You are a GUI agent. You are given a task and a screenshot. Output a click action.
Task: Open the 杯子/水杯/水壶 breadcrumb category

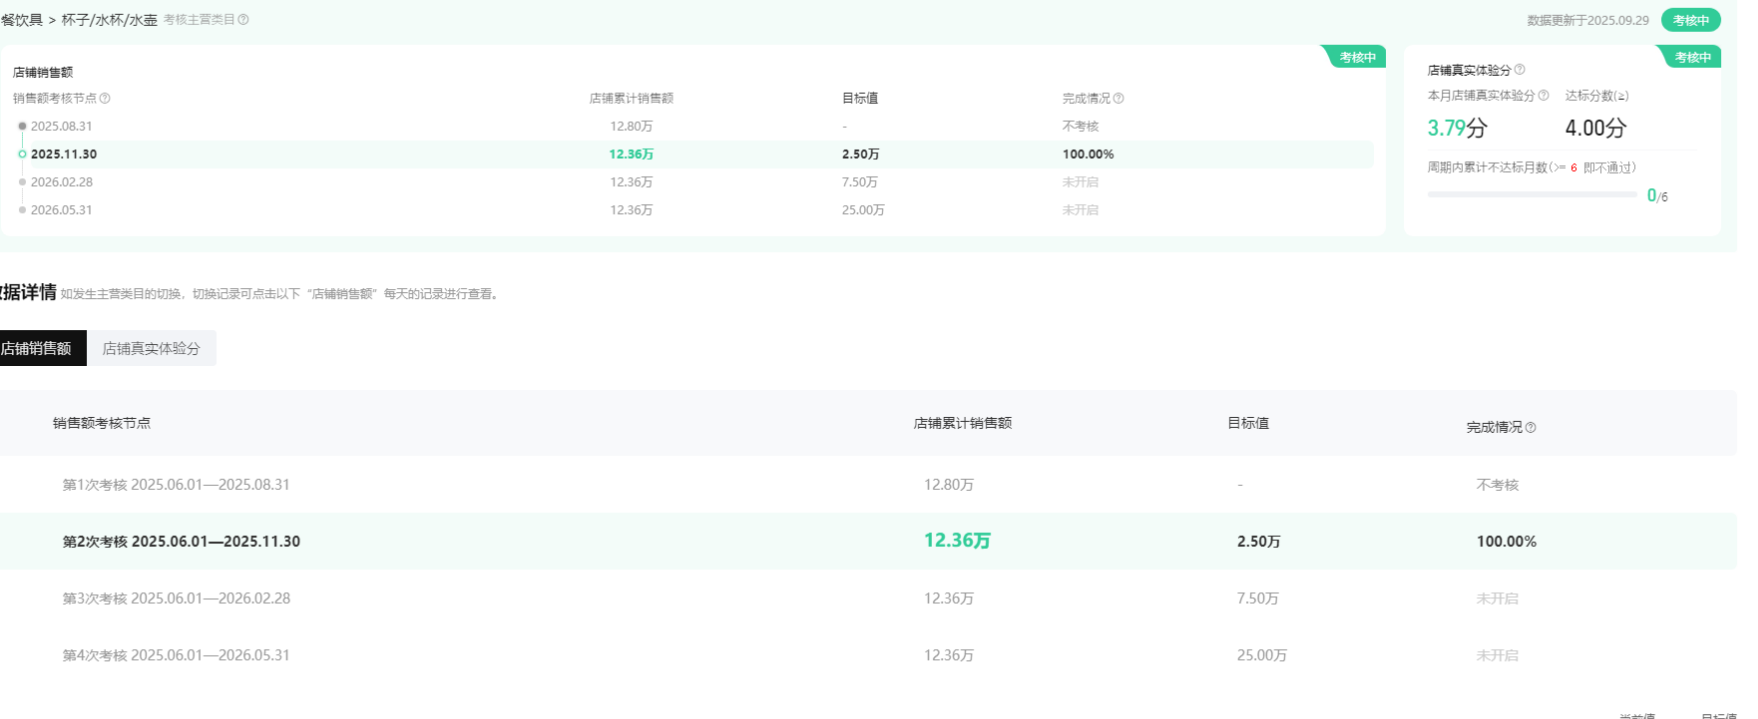tap(109, 20)
